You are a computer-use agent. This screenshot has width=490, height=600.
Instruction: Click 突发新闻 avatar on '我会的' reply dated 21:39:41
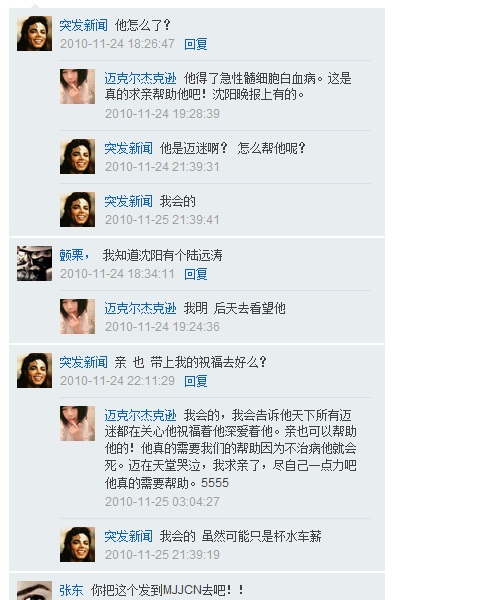coord(77,210)
